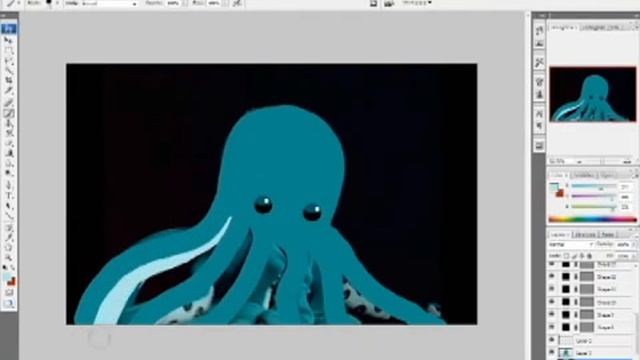Open the Brushes panel dock icon
Viewport: 640px width, 360px height.
click(539, 82)
